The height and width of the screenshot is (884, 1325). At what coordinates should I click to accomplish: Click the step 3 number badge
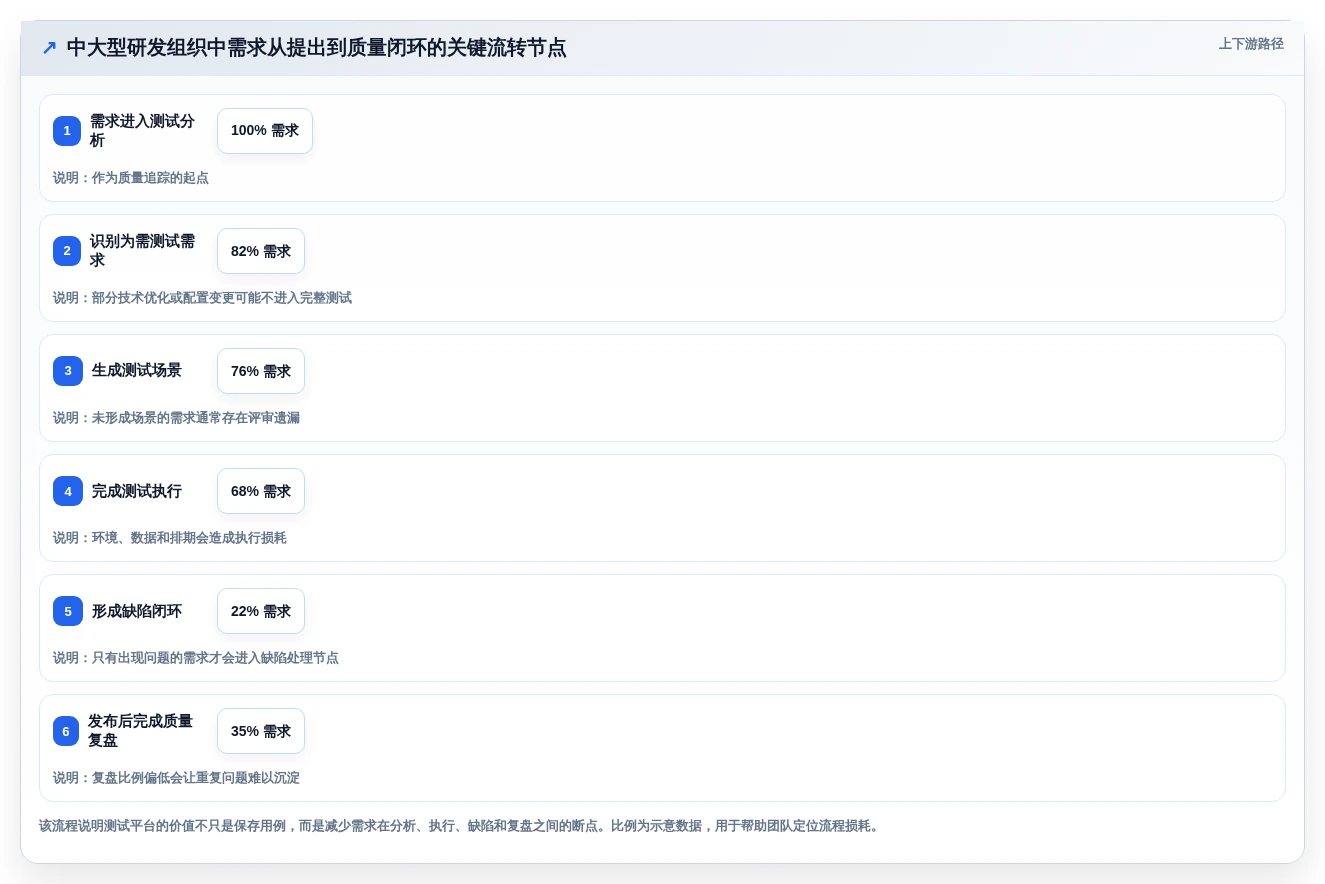[x=68, y=371]
